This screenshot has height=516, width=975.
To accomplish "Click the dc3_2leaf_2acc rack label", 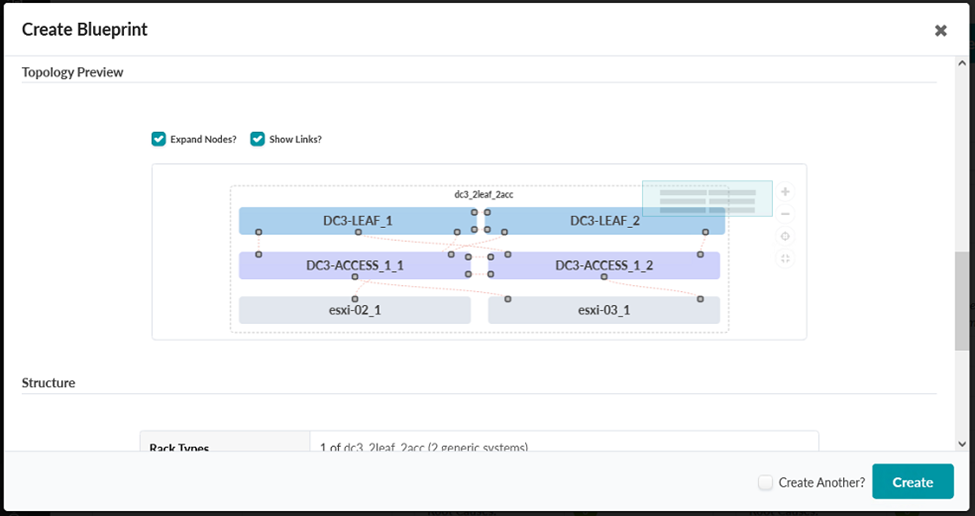I will click(484, 194).
